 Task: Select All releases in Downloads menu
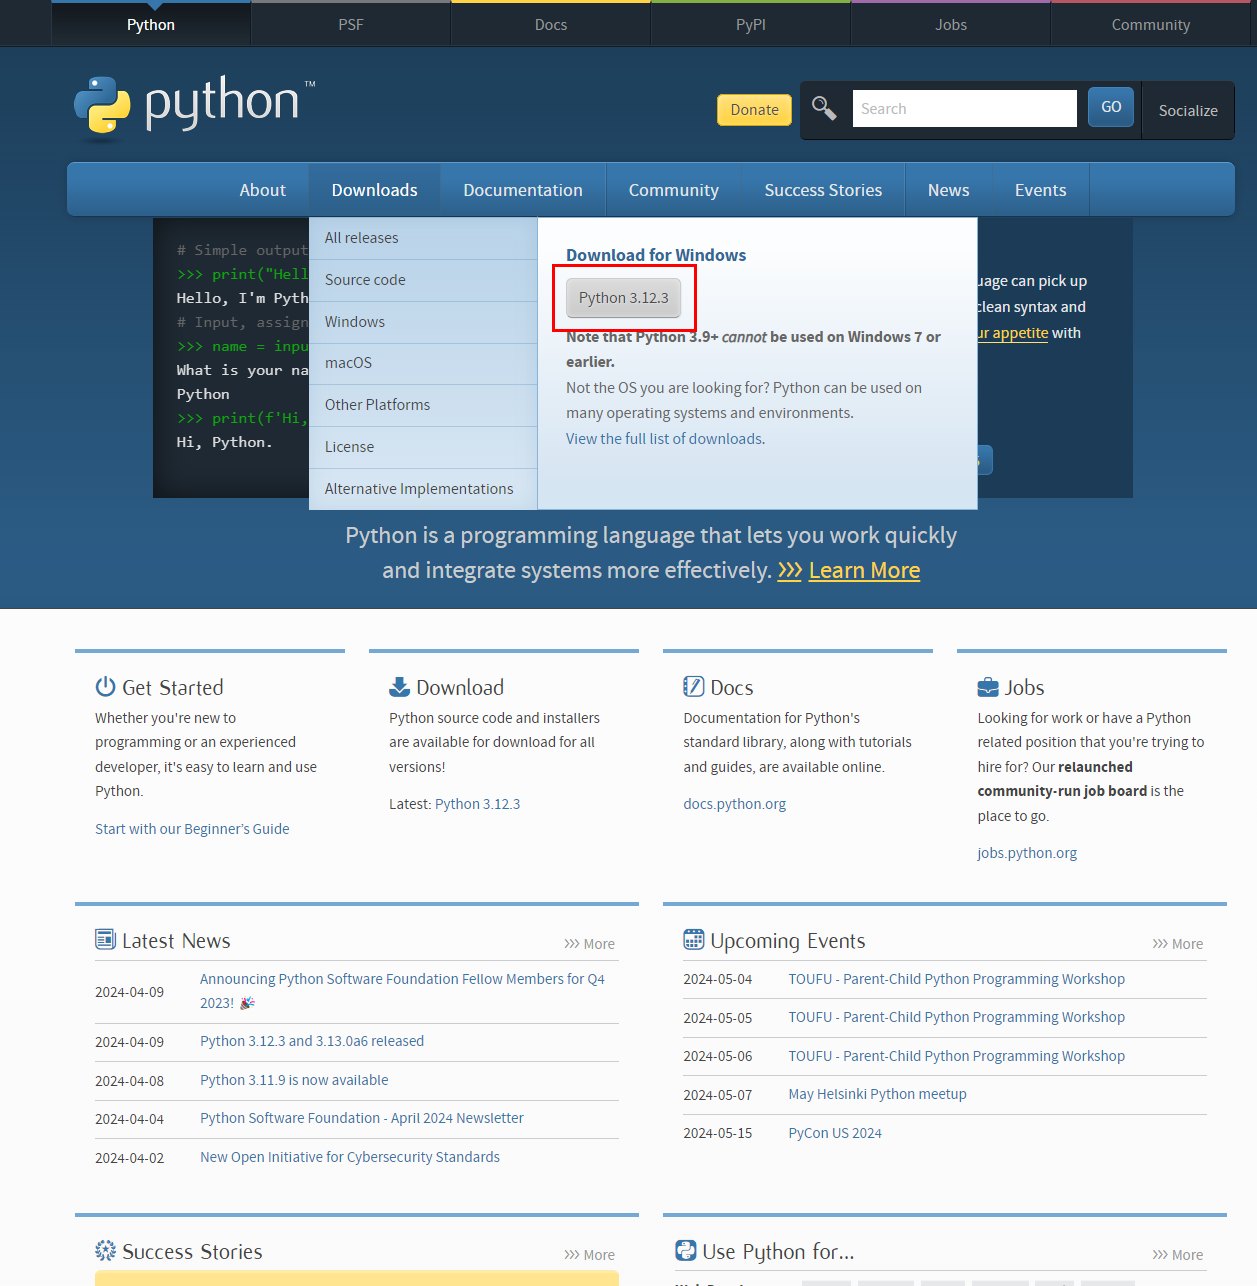click(x=423, y=238)
